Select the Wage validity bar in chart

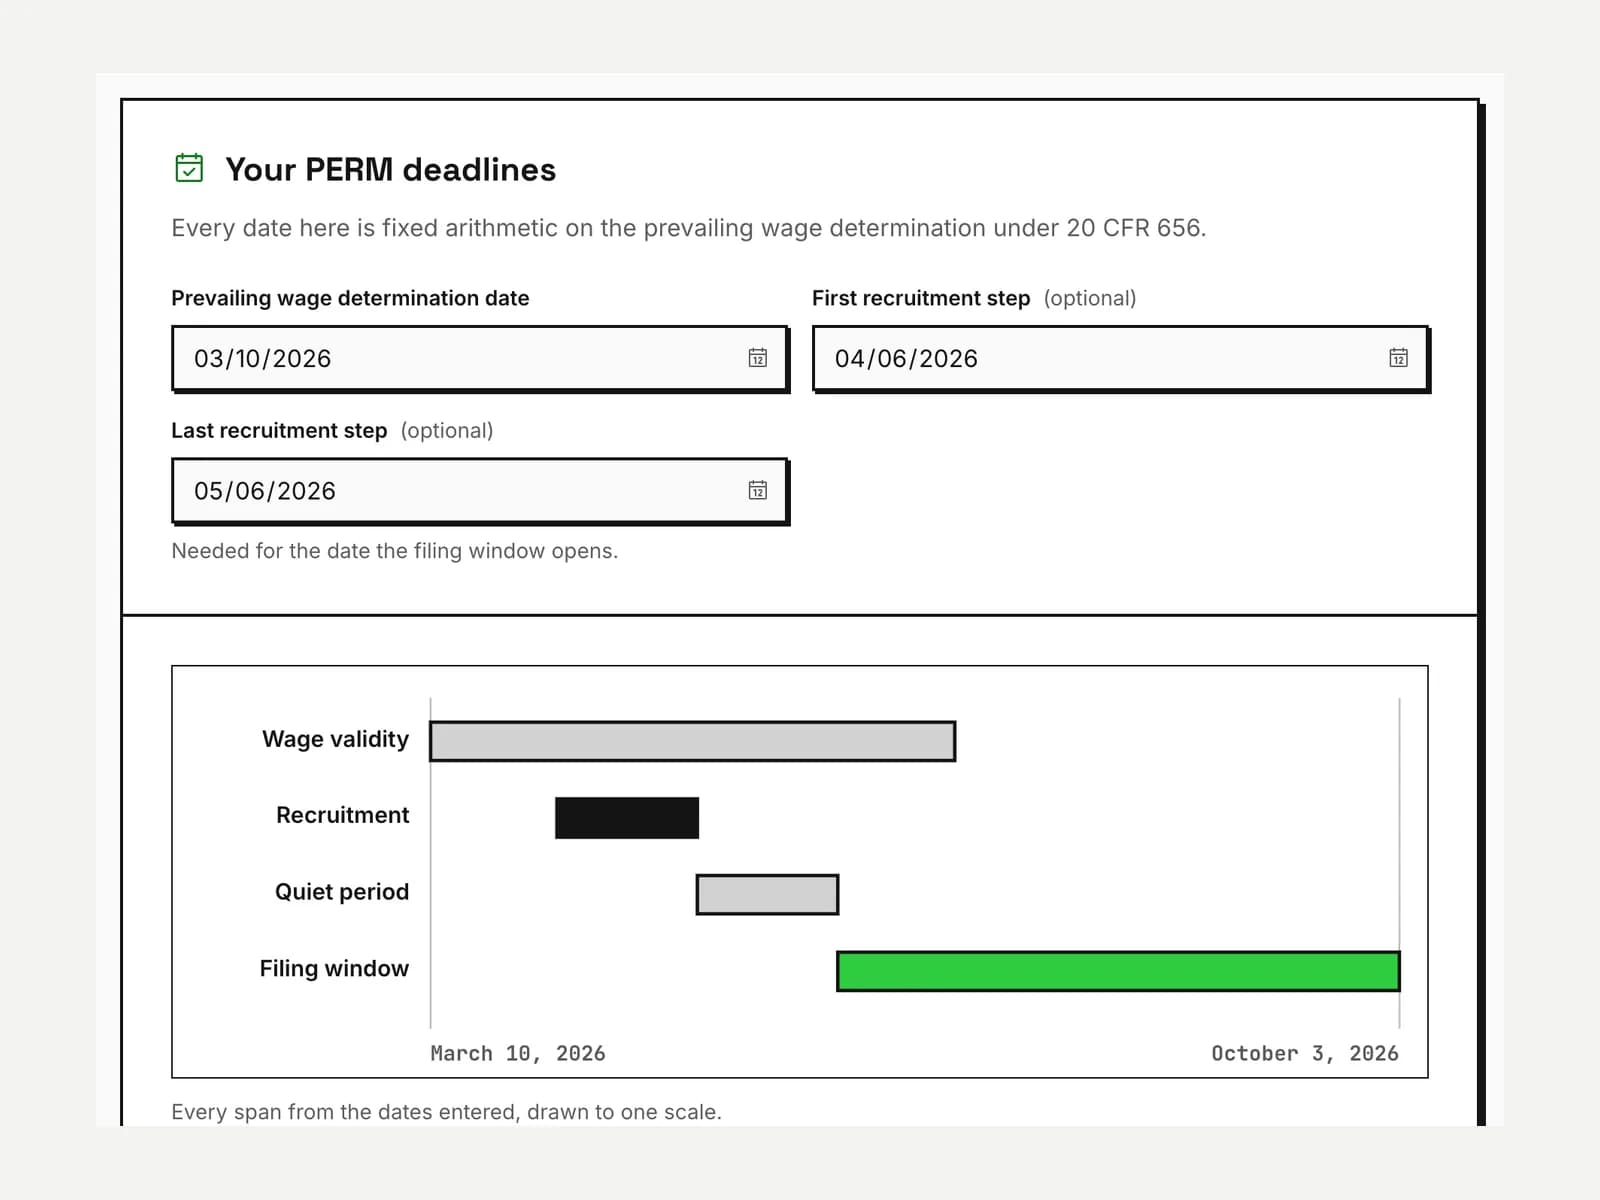coord(693,741)
